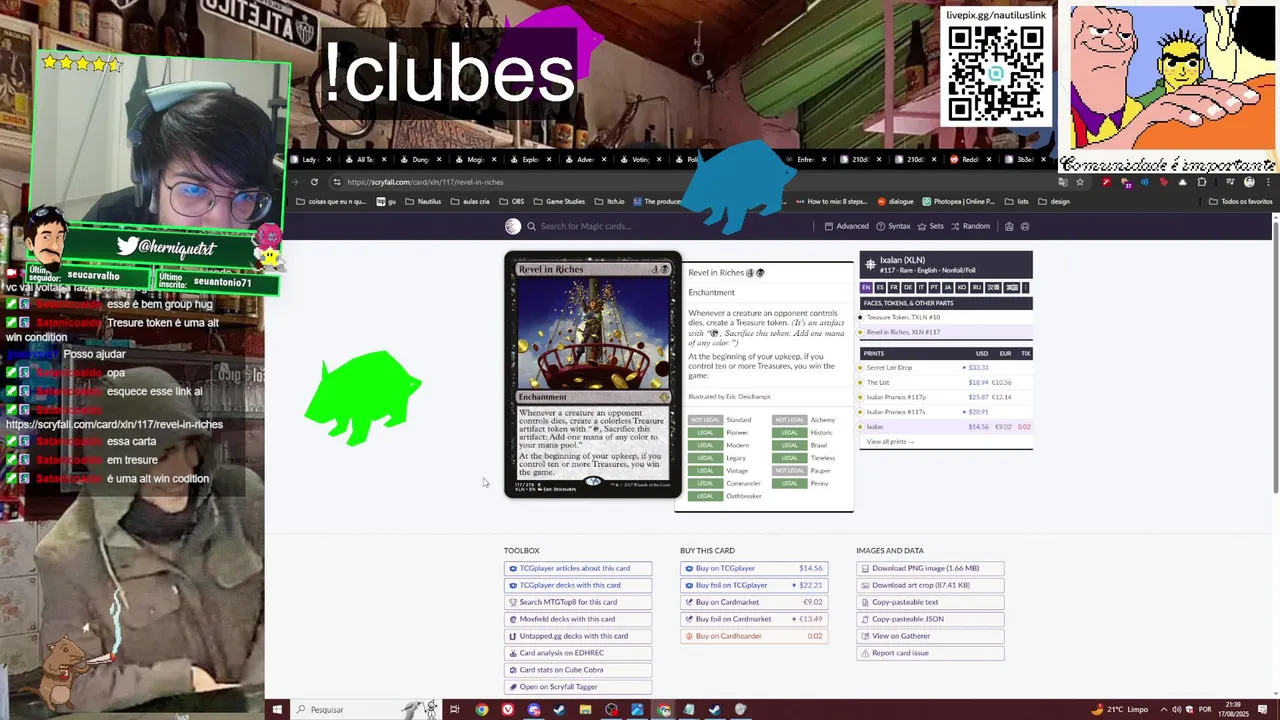Click the Ixalan set symbol icon
The height and width of the screenshot is (720, 1280).
(x=870, y=265)
